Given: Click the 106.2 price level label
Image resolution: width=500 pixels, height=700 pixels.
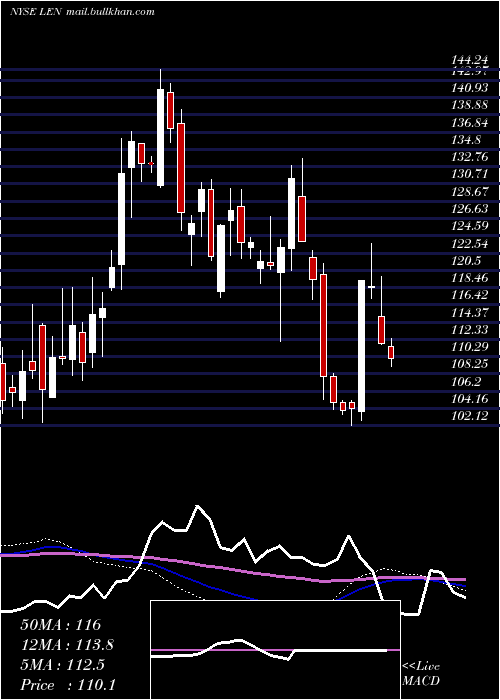Looking at the screenshot, I should tap(466, 381).
